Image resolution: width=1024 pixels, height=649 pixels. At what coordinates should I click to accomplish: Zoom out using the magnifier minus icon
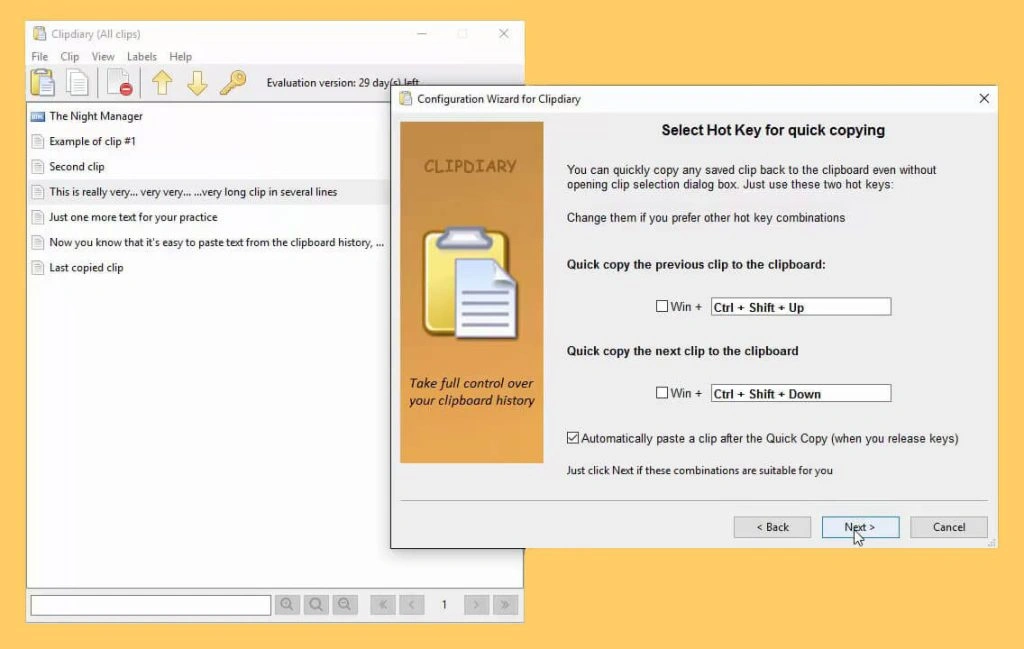tap(345, 604)
